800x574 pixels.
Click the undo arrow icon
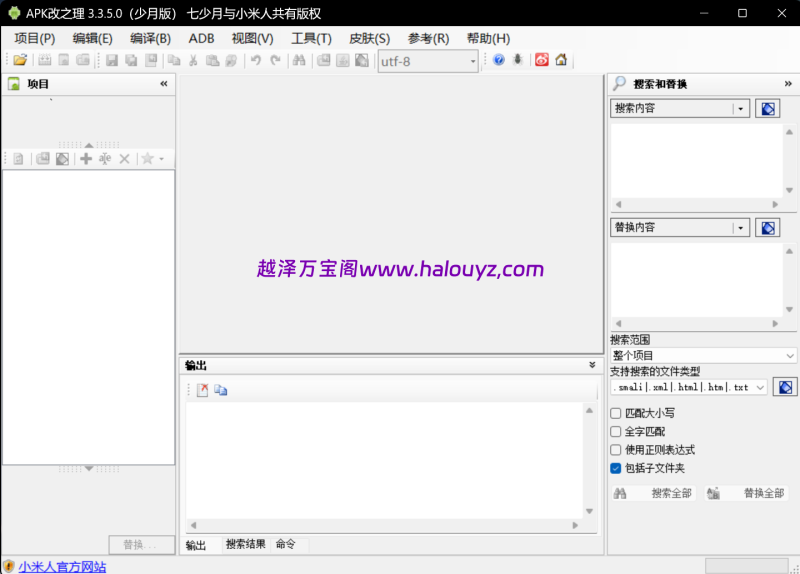pos(256,60)
